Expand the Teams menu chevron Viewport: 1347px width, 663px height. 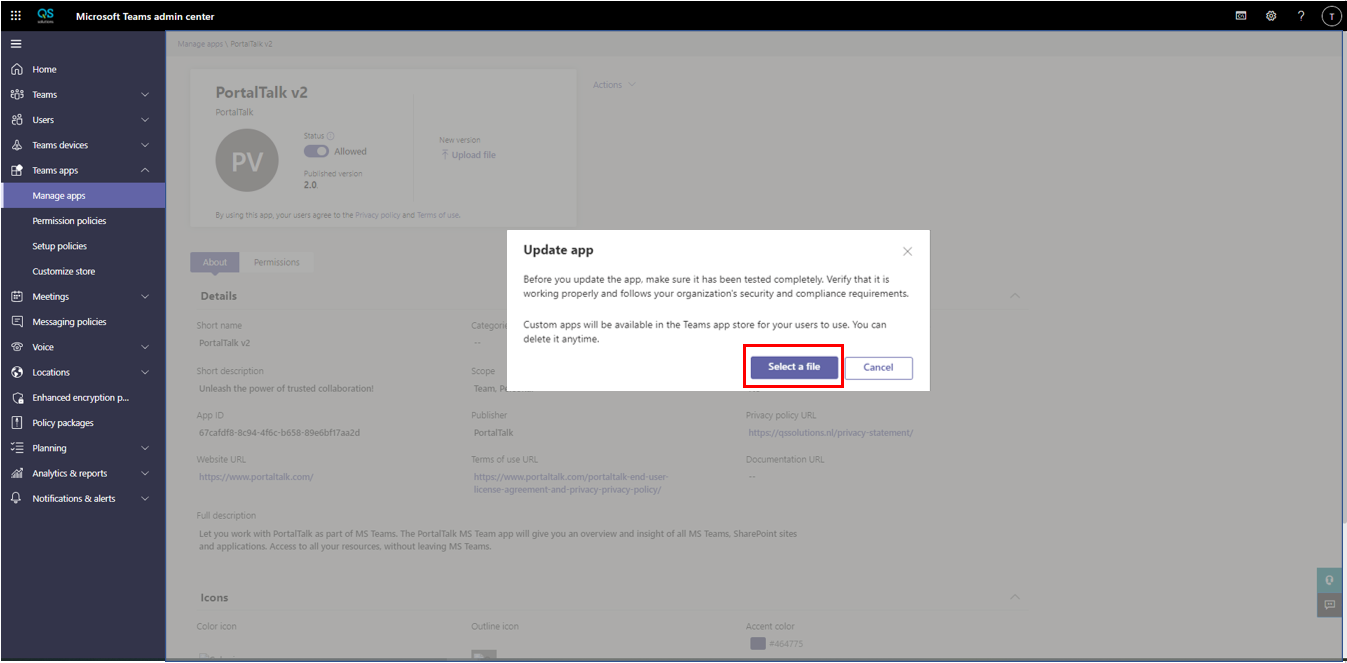tap(145, 95)
